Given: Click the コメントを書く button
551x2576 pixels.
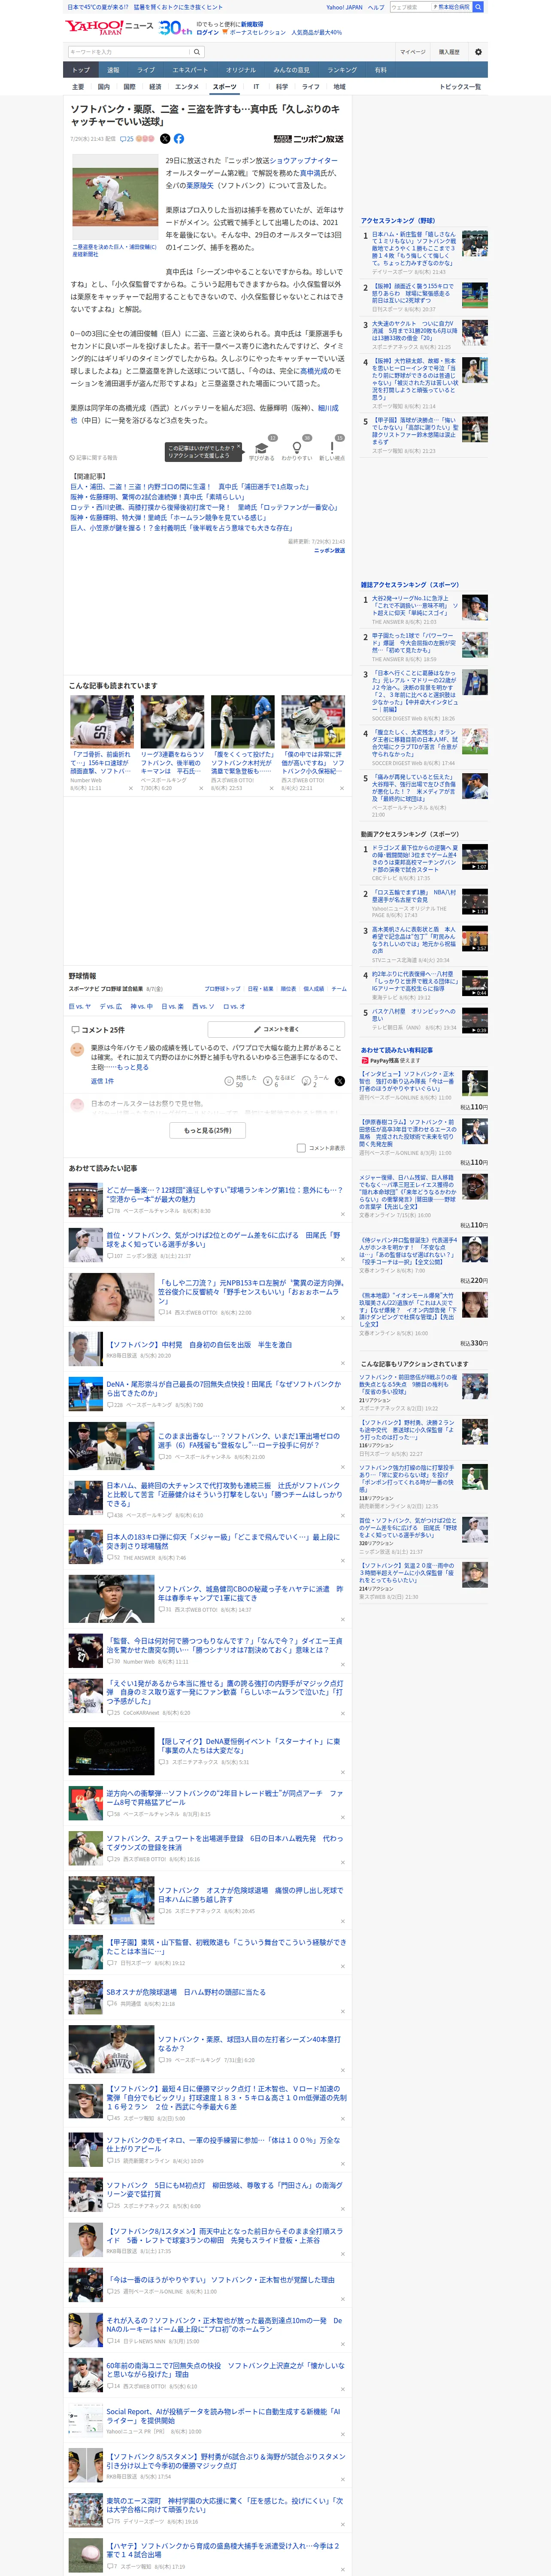Looking at the screenshot, I should [276, 1029].
